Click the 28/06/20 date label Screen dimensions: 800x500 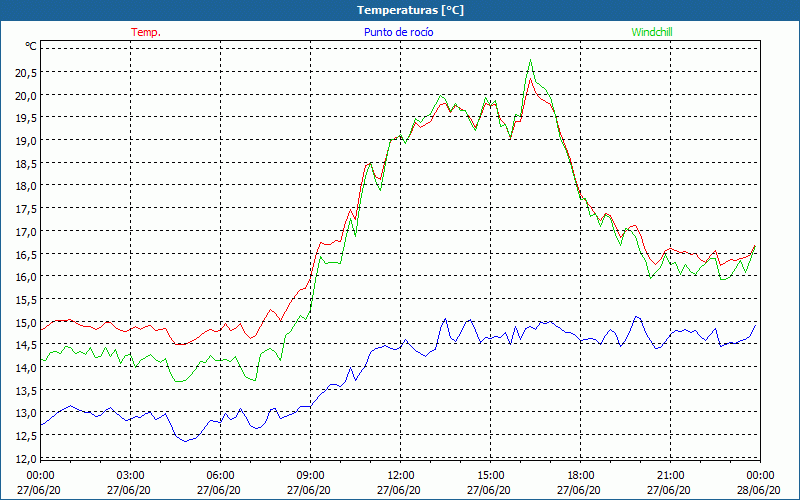point(759,490)
